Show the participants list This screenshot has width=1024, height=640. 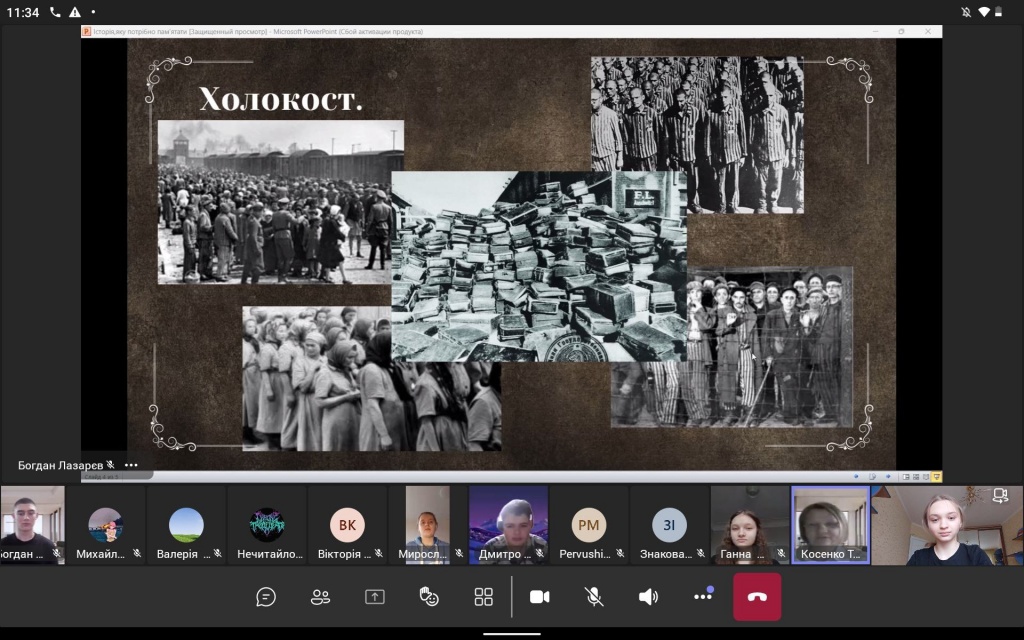pyautogui.click(x=320, y=597)
